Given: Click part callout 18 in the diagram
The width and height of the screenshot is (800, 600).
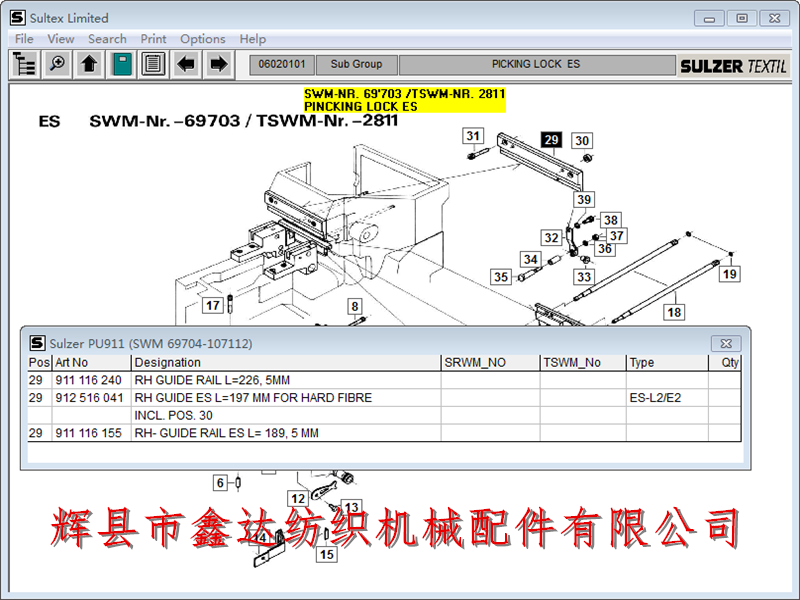Looking at the screenshot, I should pyautogui.click(x=675, y=313).
